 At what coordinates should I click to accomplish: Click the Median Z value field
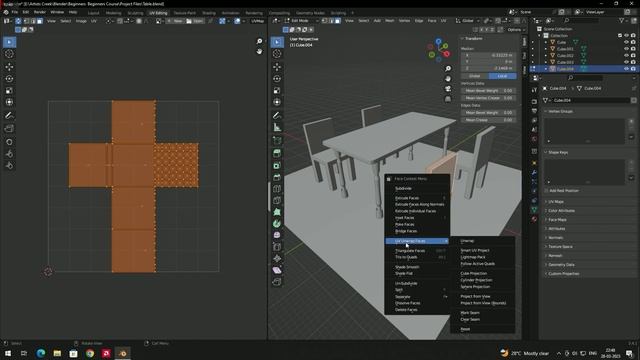(489, 68)
